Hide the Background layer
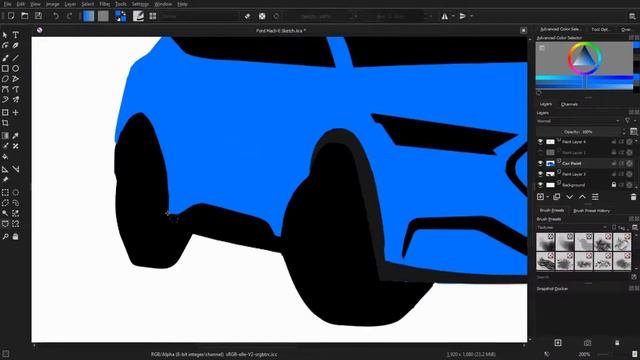 (540, 185)
